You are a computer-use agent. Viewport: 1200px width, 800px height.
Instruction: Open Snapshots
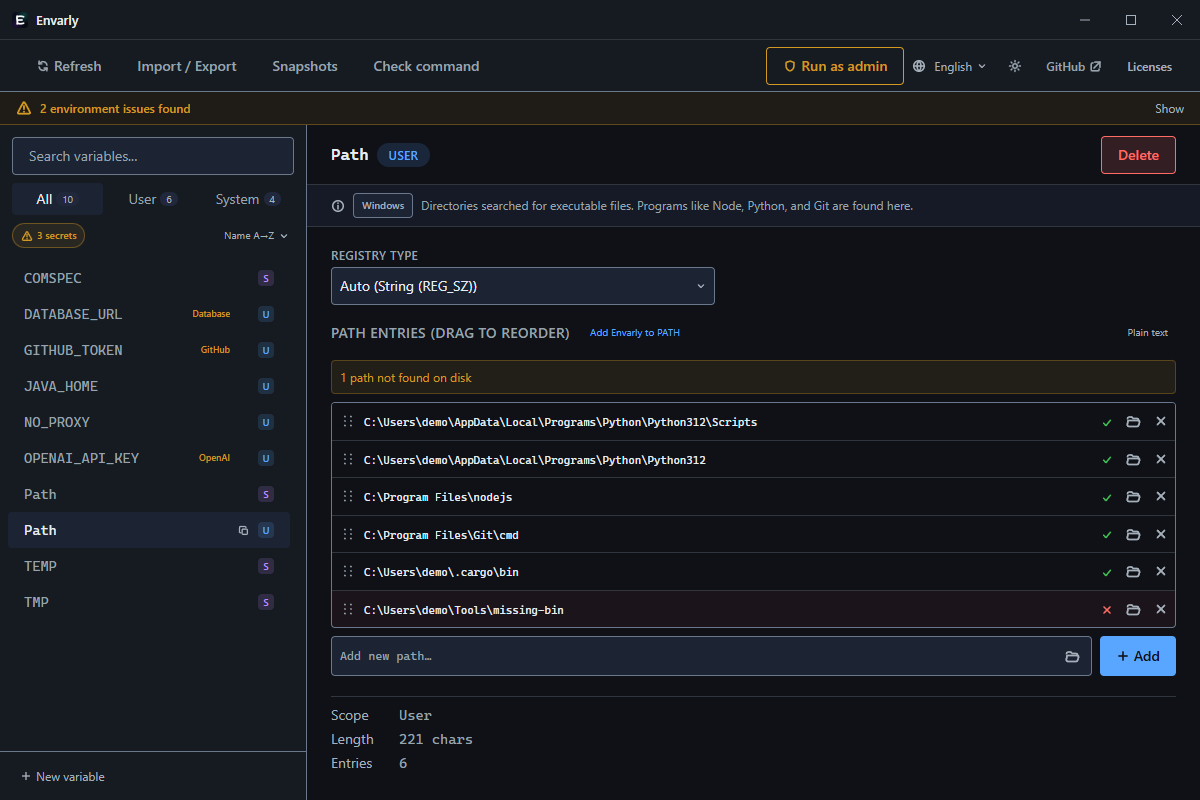pyautogui.click(x=305, y=66)
